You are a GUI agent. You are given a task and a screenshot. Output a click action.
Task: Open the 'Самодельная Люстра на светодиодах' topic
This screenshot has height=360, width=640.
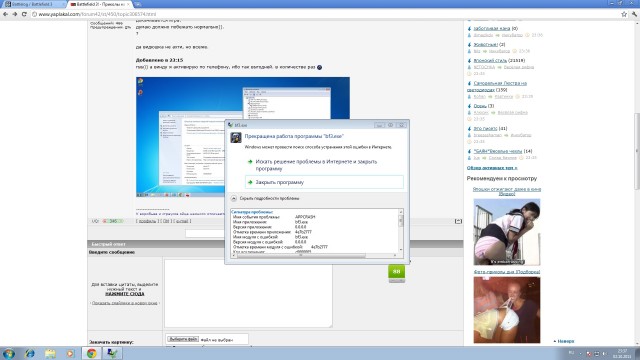click(497, 86)
